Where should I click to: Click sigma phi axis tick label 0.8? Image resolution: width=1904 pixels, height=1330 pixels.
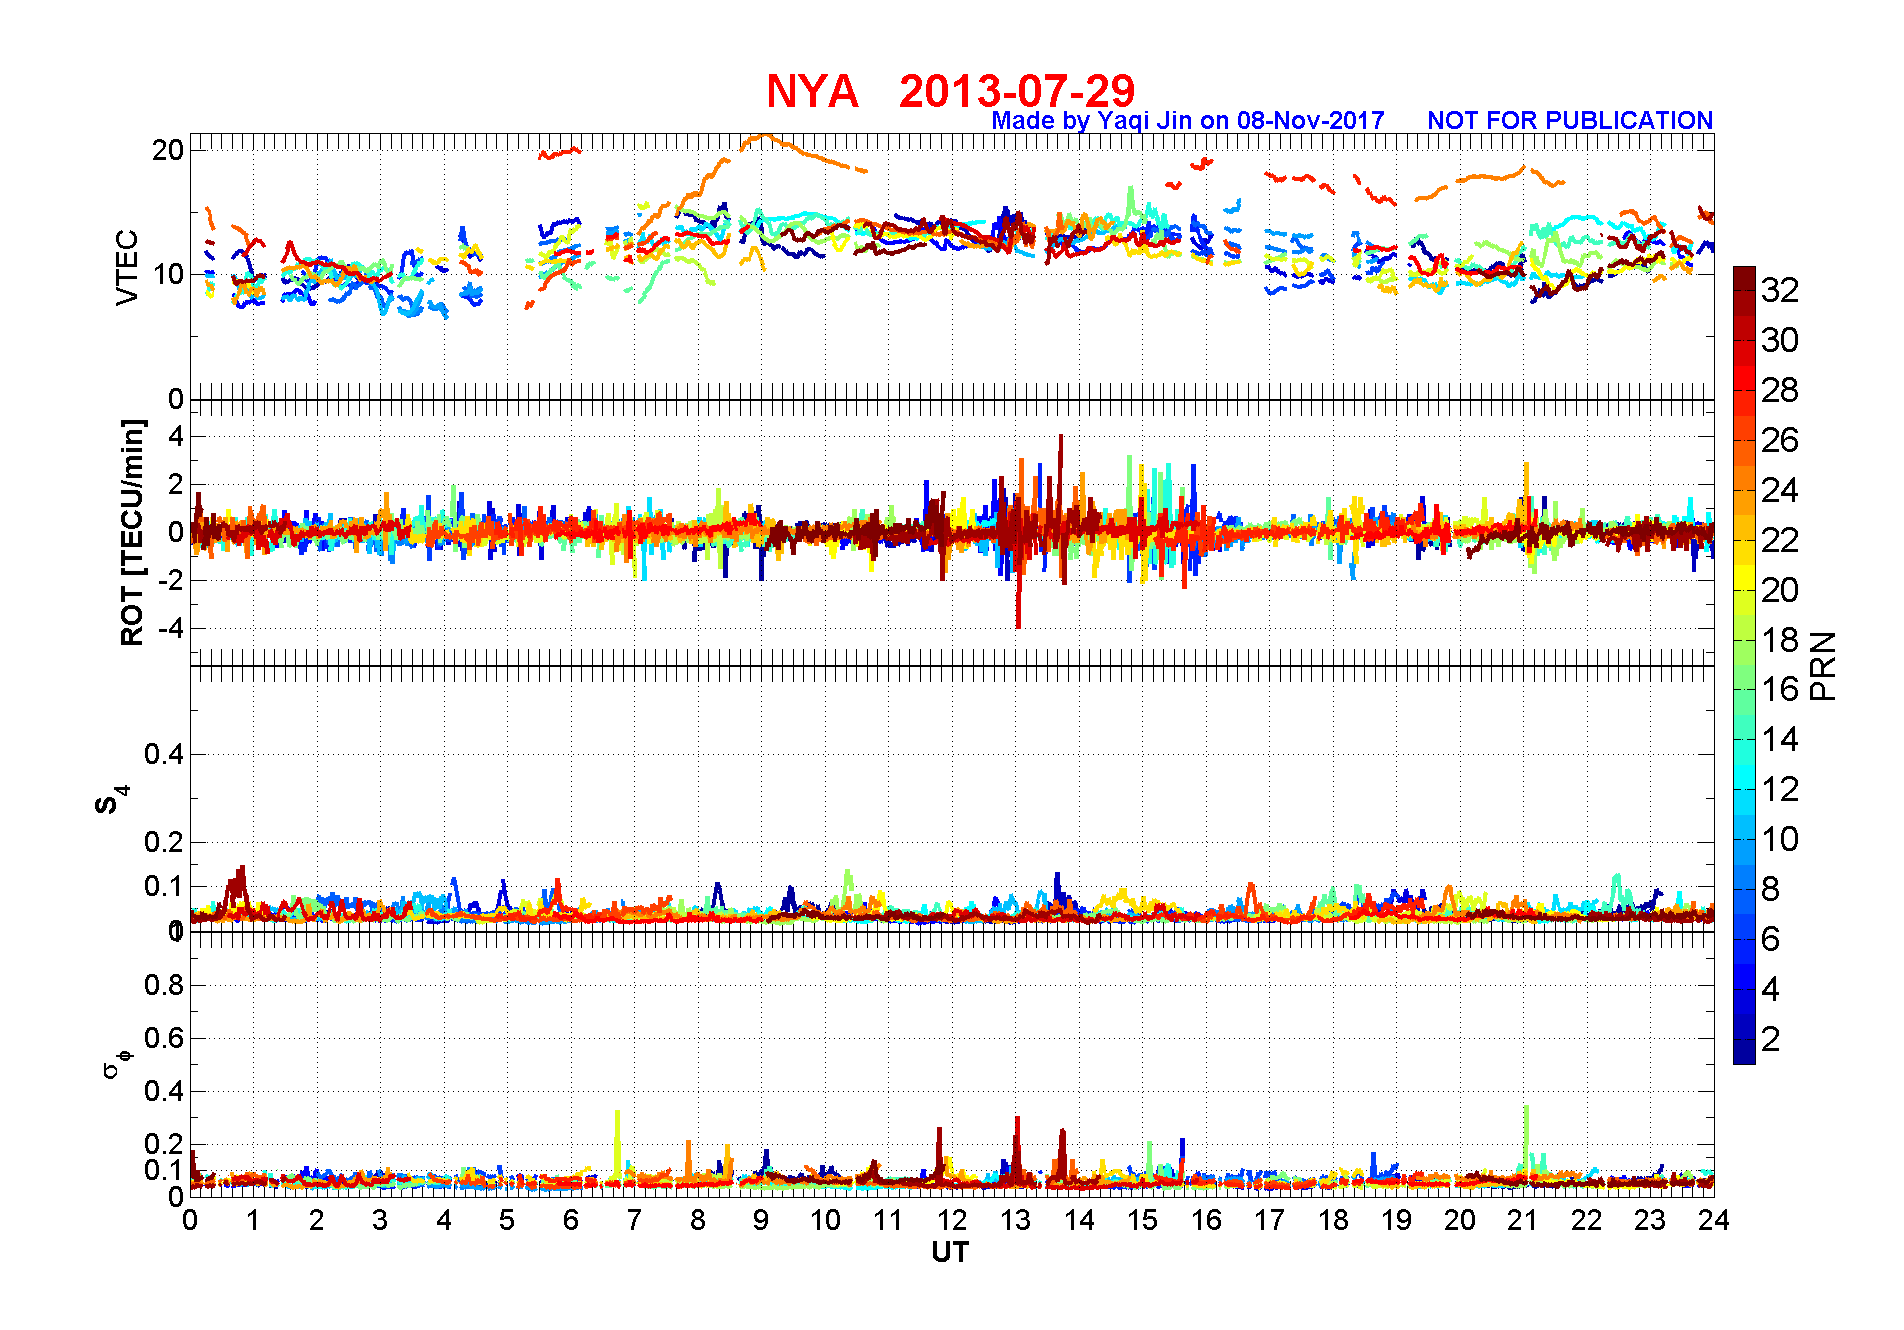(x=164, y=985)
